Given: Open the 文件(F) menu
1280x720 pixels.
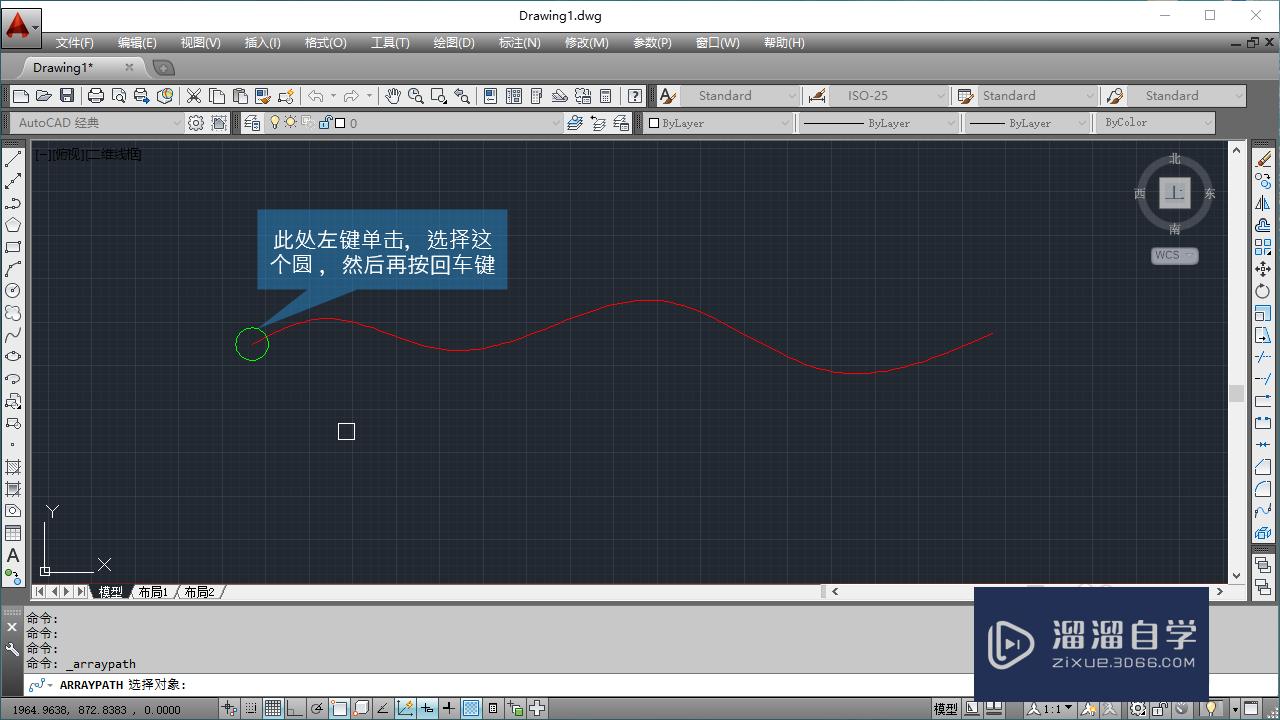Looking at the screenshot, I should 75,43.
